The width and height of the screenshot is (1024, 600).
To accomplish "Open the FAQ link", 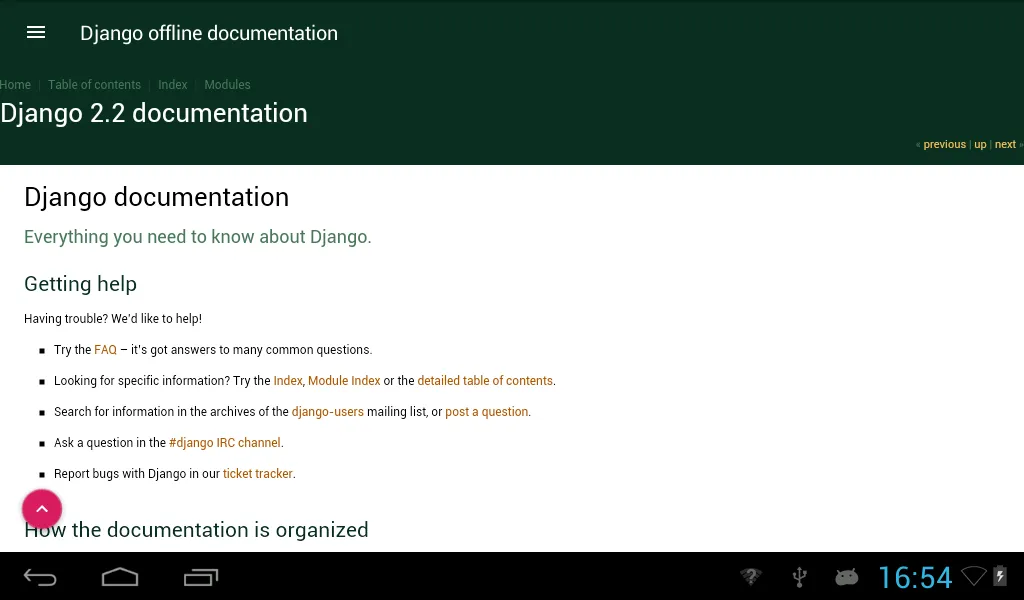I will click(105, 350).
